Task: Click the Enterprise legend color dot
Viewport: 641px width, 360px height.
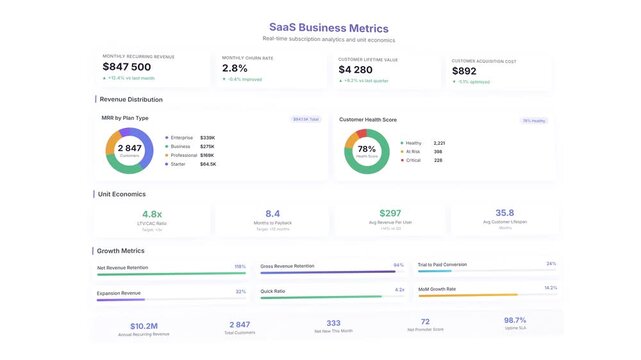Action: [x=166, y=138]
